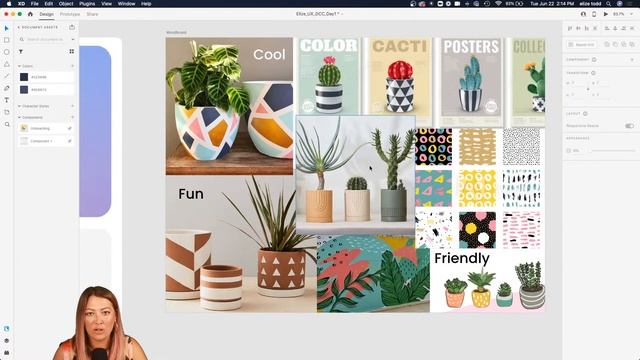Switch assets to grid view
Image resolution: width=640 pixels, height=360 pixels.
coord(71,51)
